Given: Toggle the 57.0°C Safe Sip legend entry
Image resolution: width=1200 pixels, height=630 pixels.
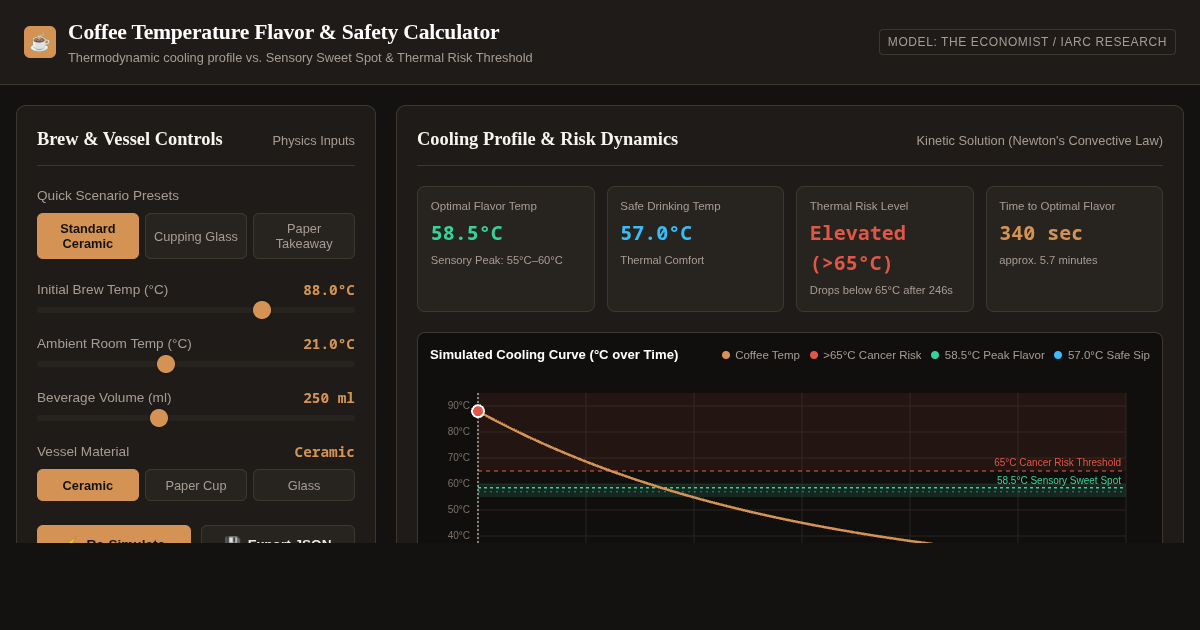Looking at the screenshot, I should click(1102, 355).
